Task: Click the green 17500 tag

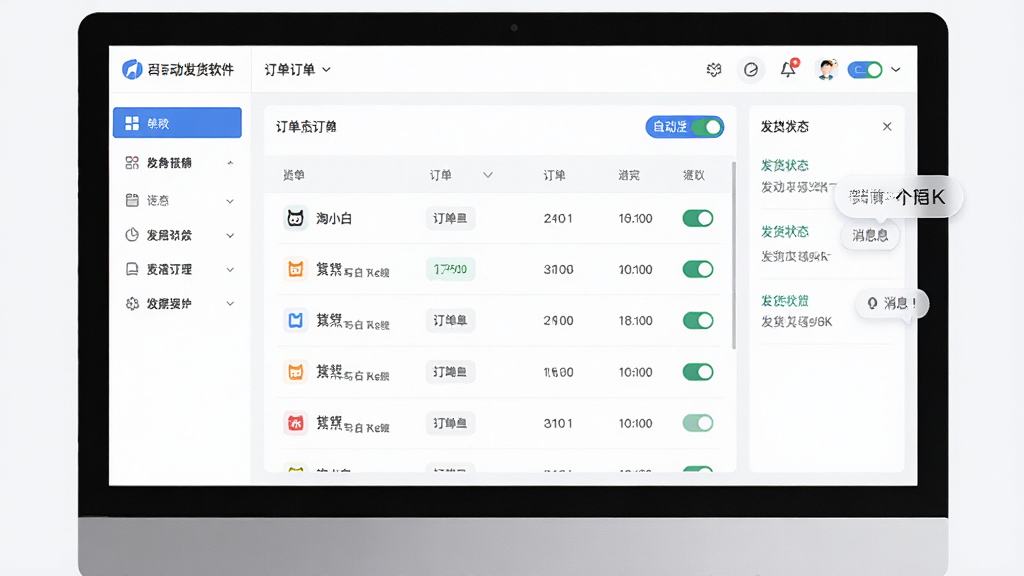Action: coord(450,269)
